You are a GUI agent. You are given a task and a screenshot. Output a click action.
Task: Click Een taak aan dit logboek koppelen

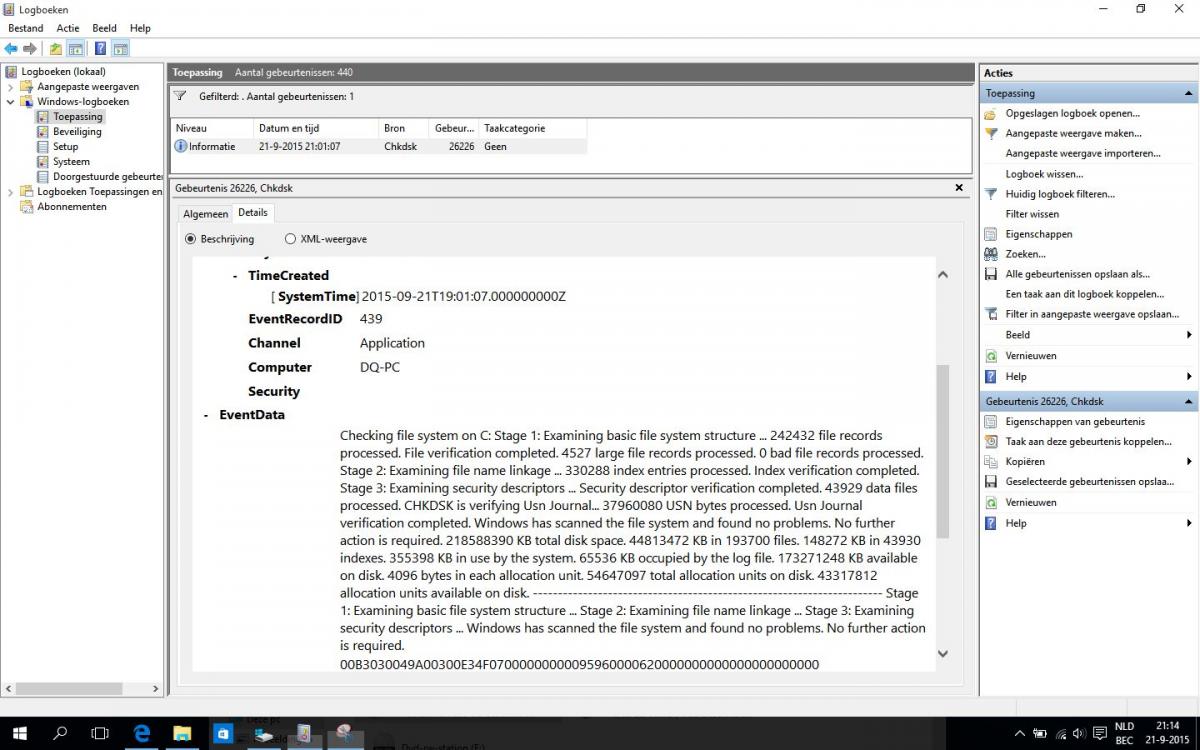[x=1085, y=294]
